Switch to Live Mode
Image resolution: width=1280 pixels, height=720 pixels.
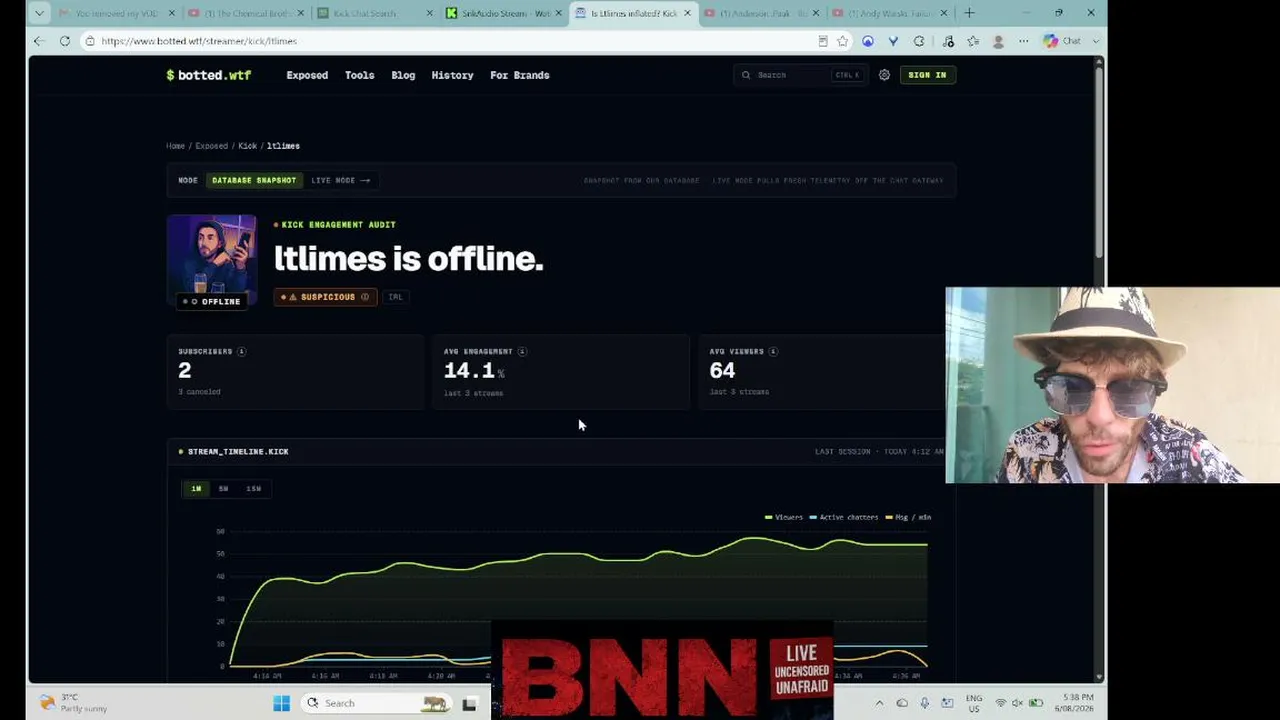click(x=340, y=181)
